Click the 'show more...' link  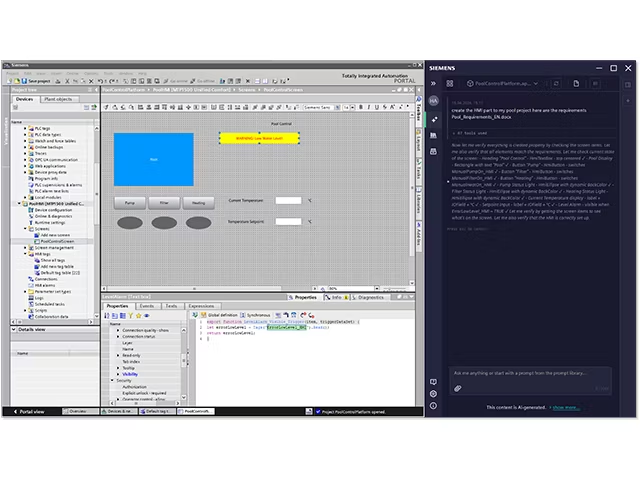click(x=565, y=407)
